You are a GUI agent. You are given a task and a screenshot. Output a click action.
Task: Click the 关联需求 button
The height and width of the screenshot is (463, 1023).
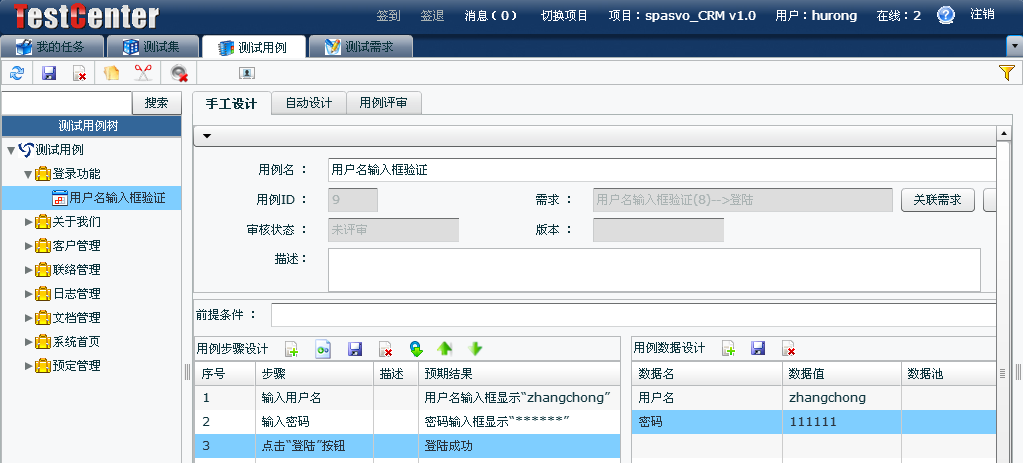(x=937, y=200)
